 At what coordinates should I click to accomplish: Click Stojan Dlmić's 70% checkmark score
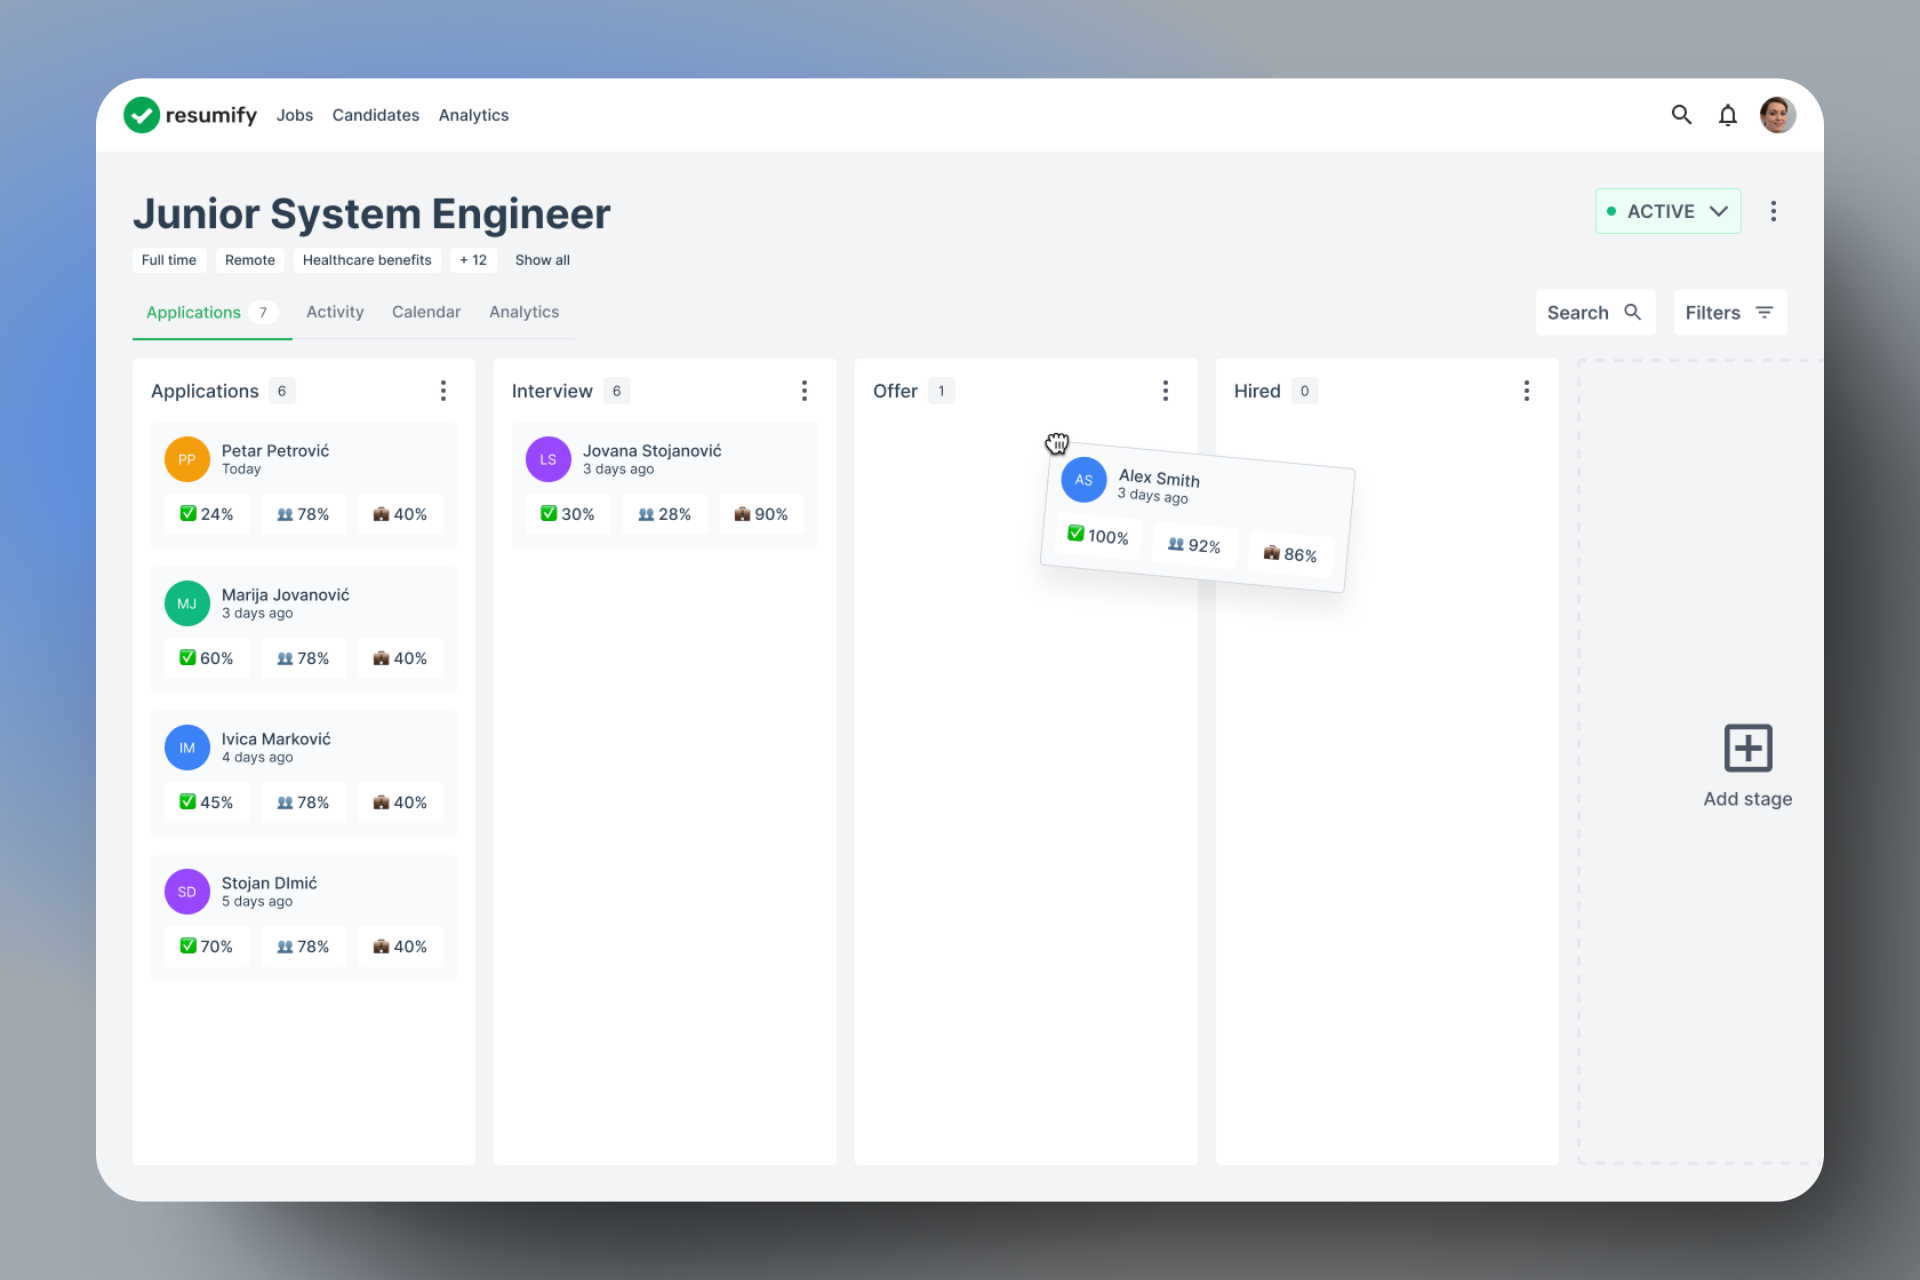pyautogui.click(x=206, y=946)
